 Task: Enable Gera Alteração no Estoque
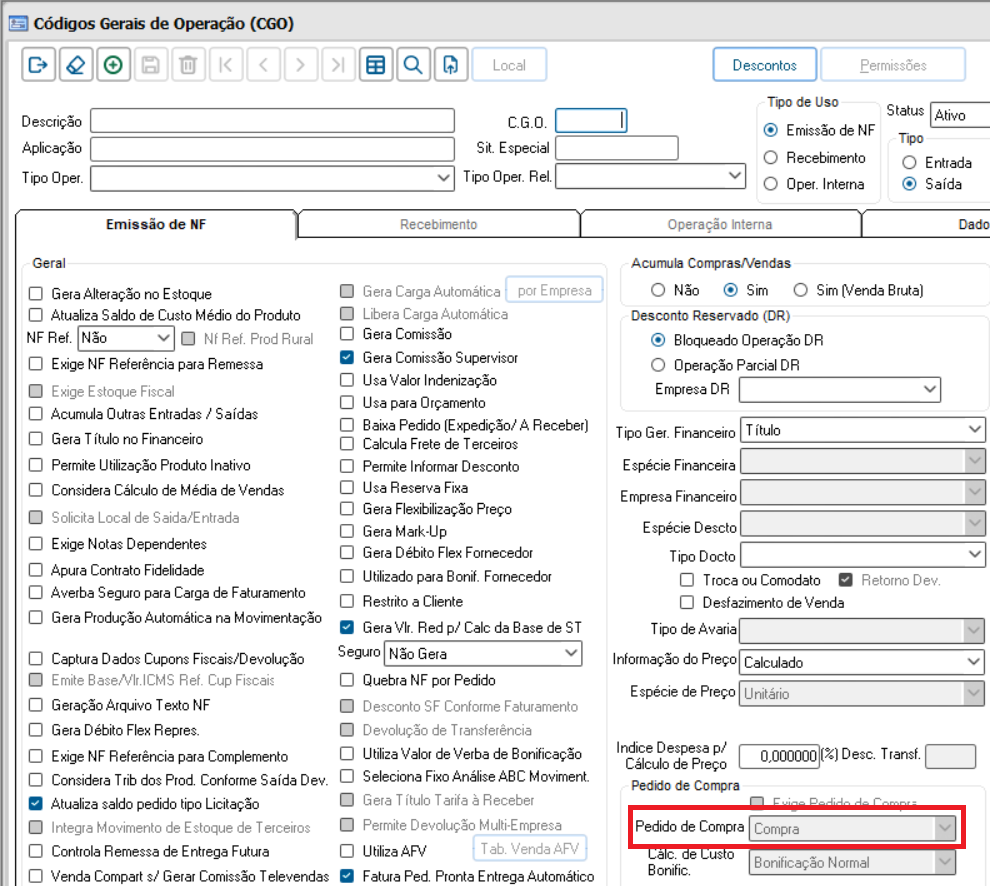[x=36, y=294]
